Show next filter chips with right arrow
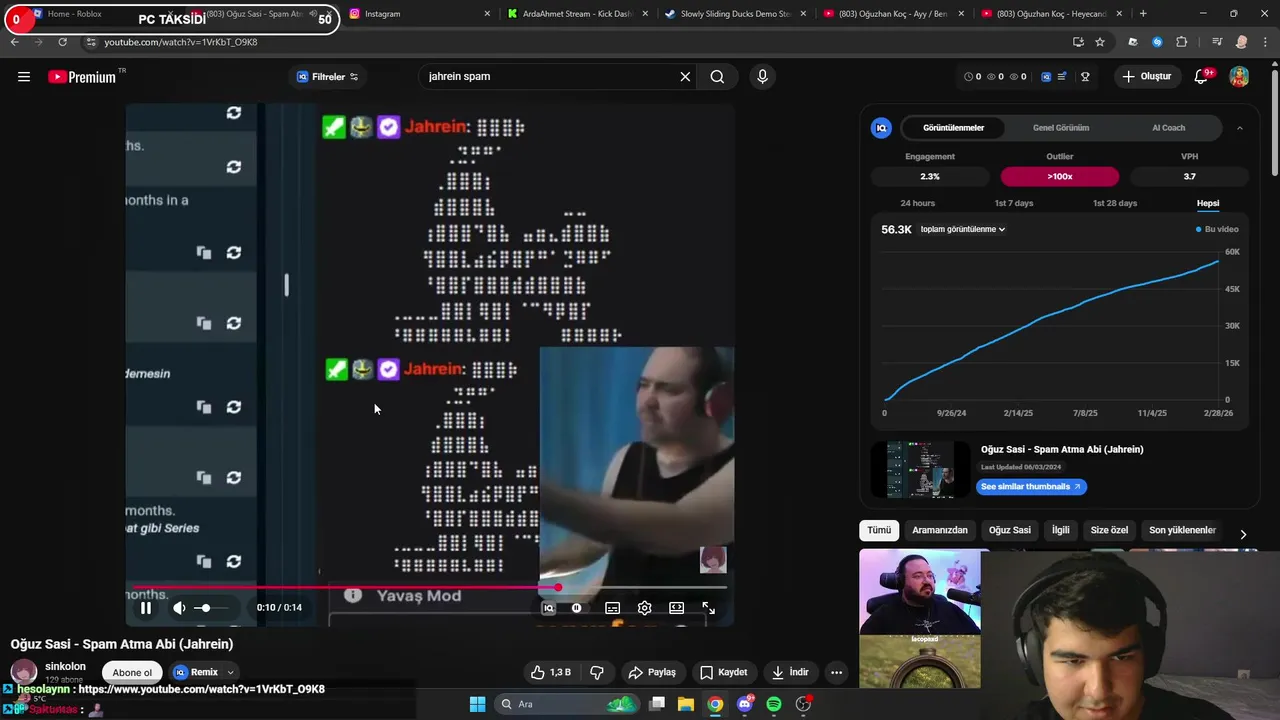This screenshot has height=720, width=1280. click(1243, 534)
